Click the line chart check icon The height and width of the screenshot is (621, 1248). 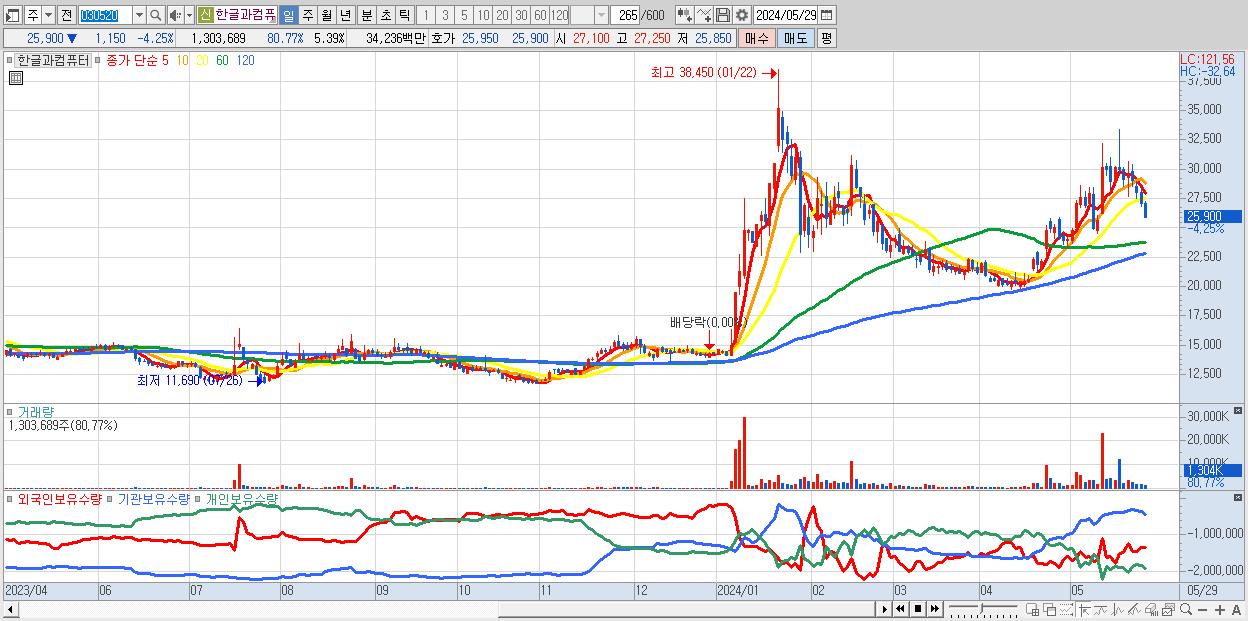click(704, 15)
